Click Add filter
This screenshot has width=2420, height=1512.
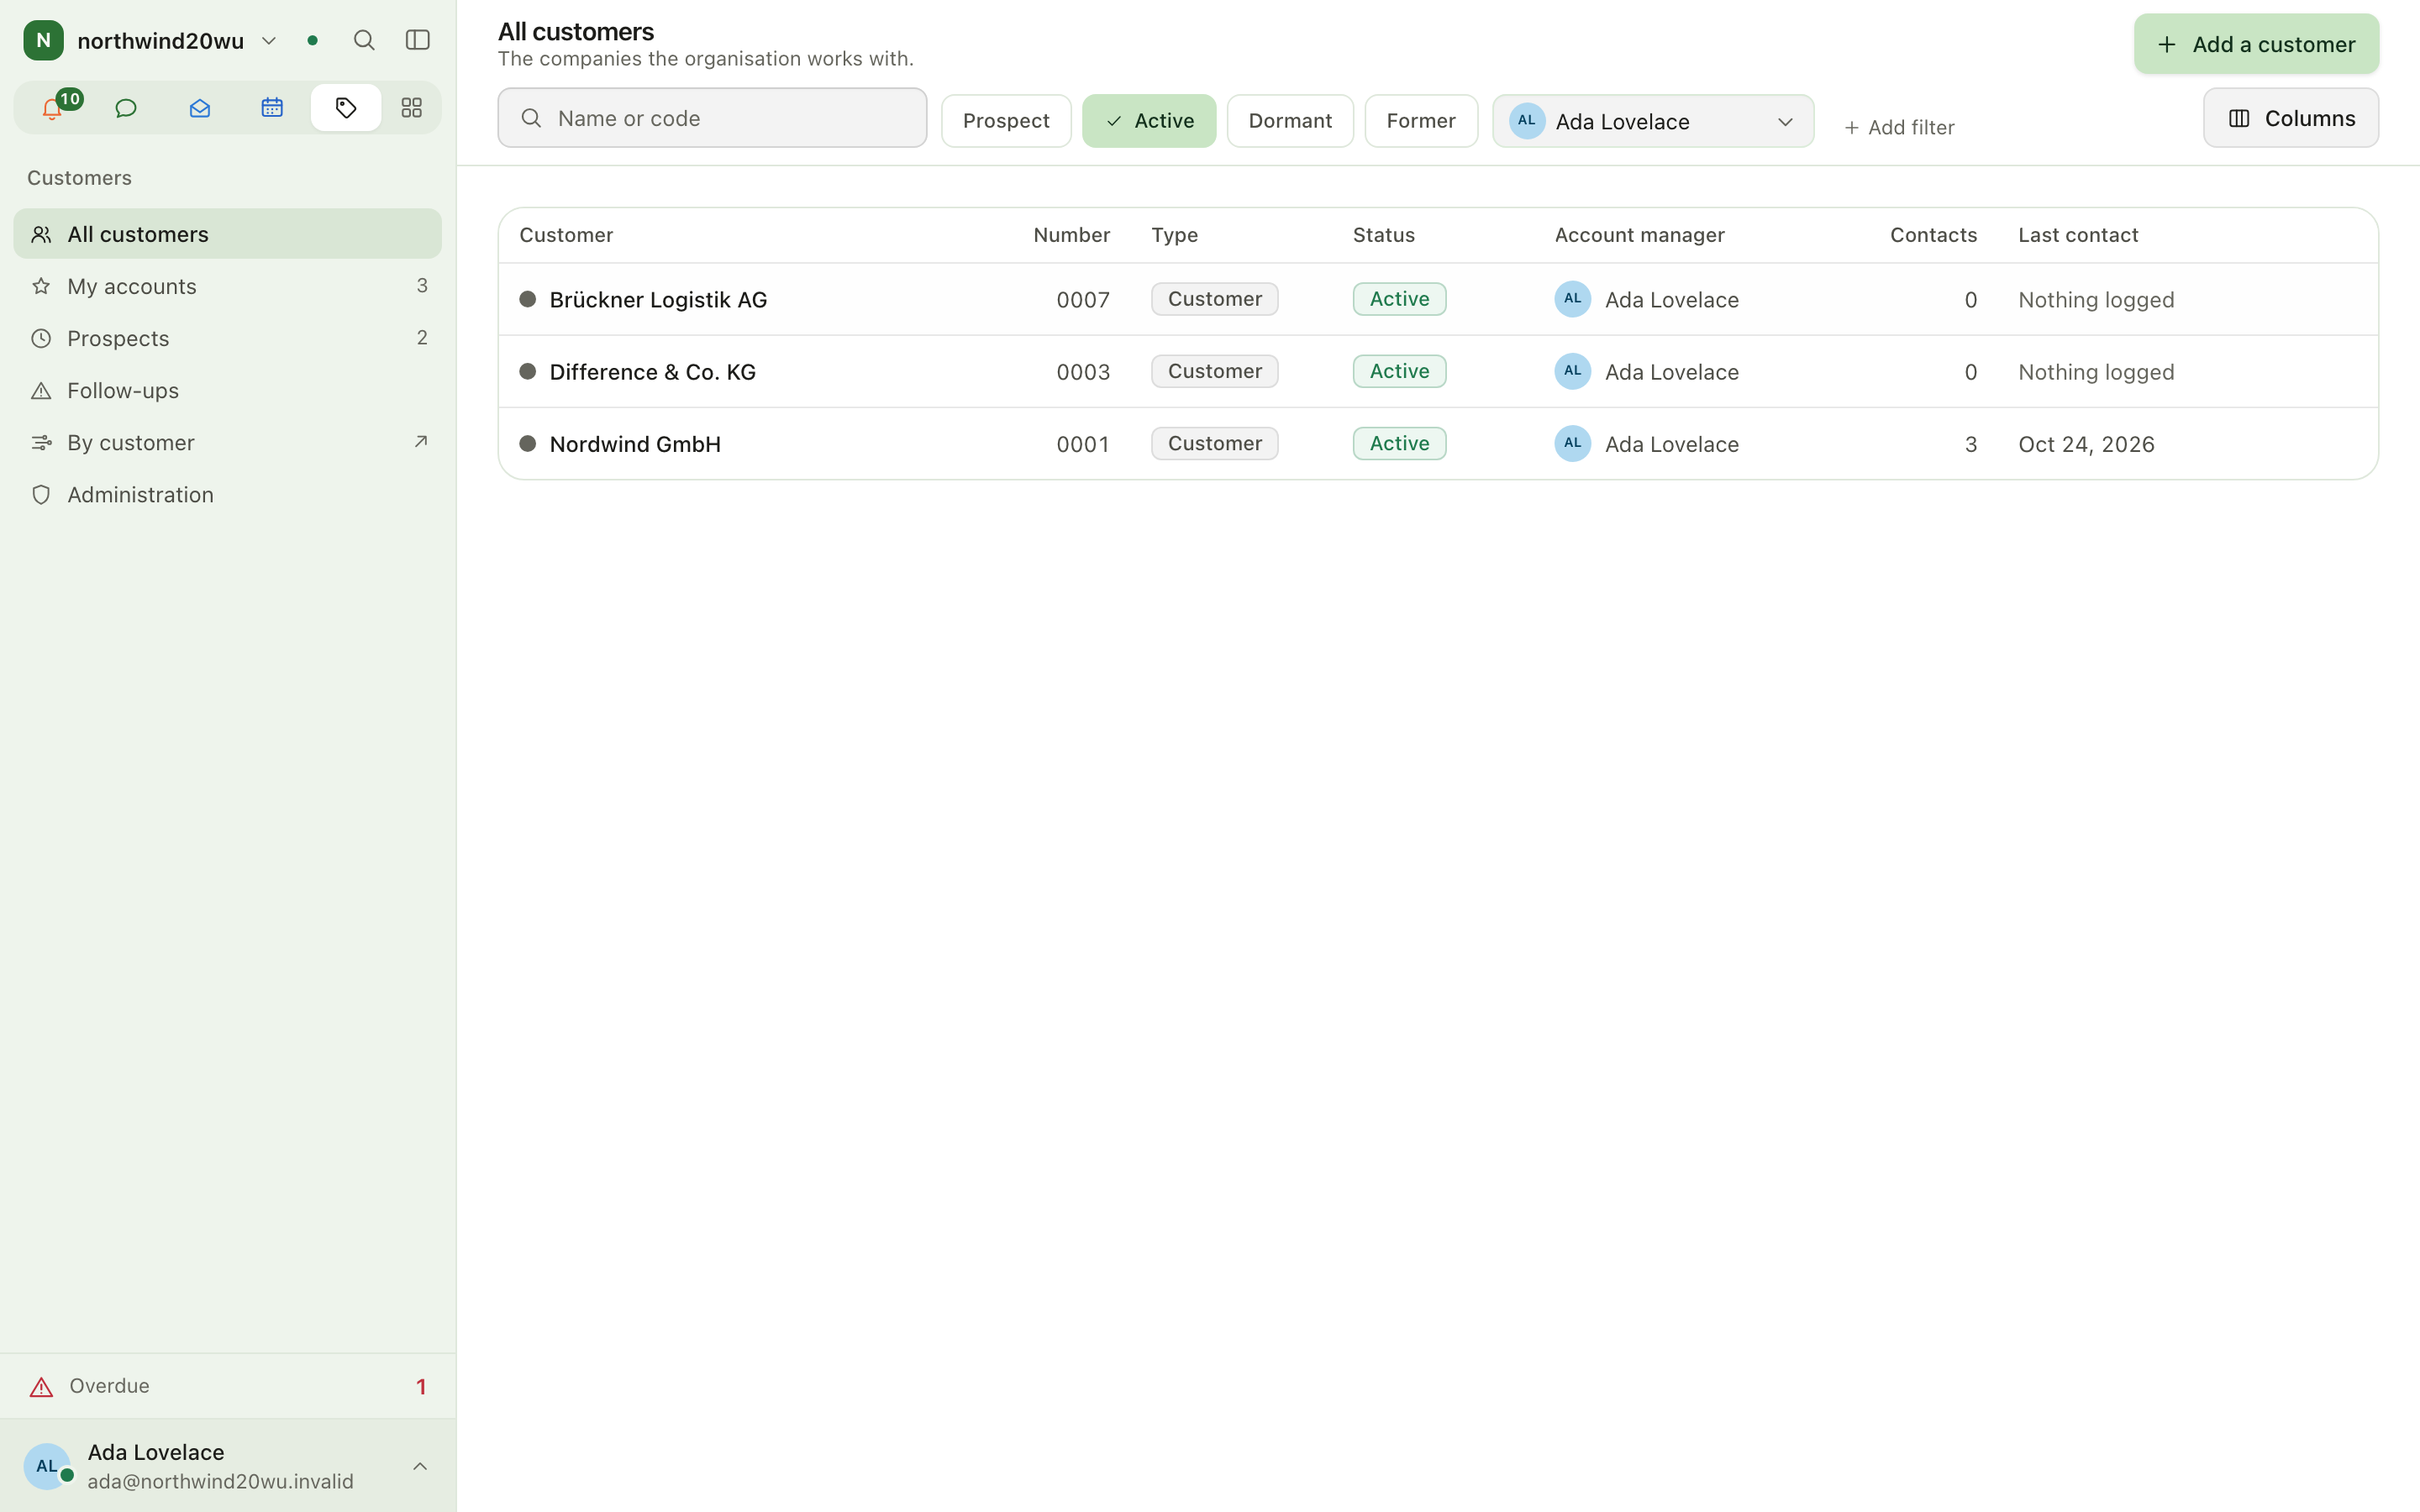pos(1899,128)
